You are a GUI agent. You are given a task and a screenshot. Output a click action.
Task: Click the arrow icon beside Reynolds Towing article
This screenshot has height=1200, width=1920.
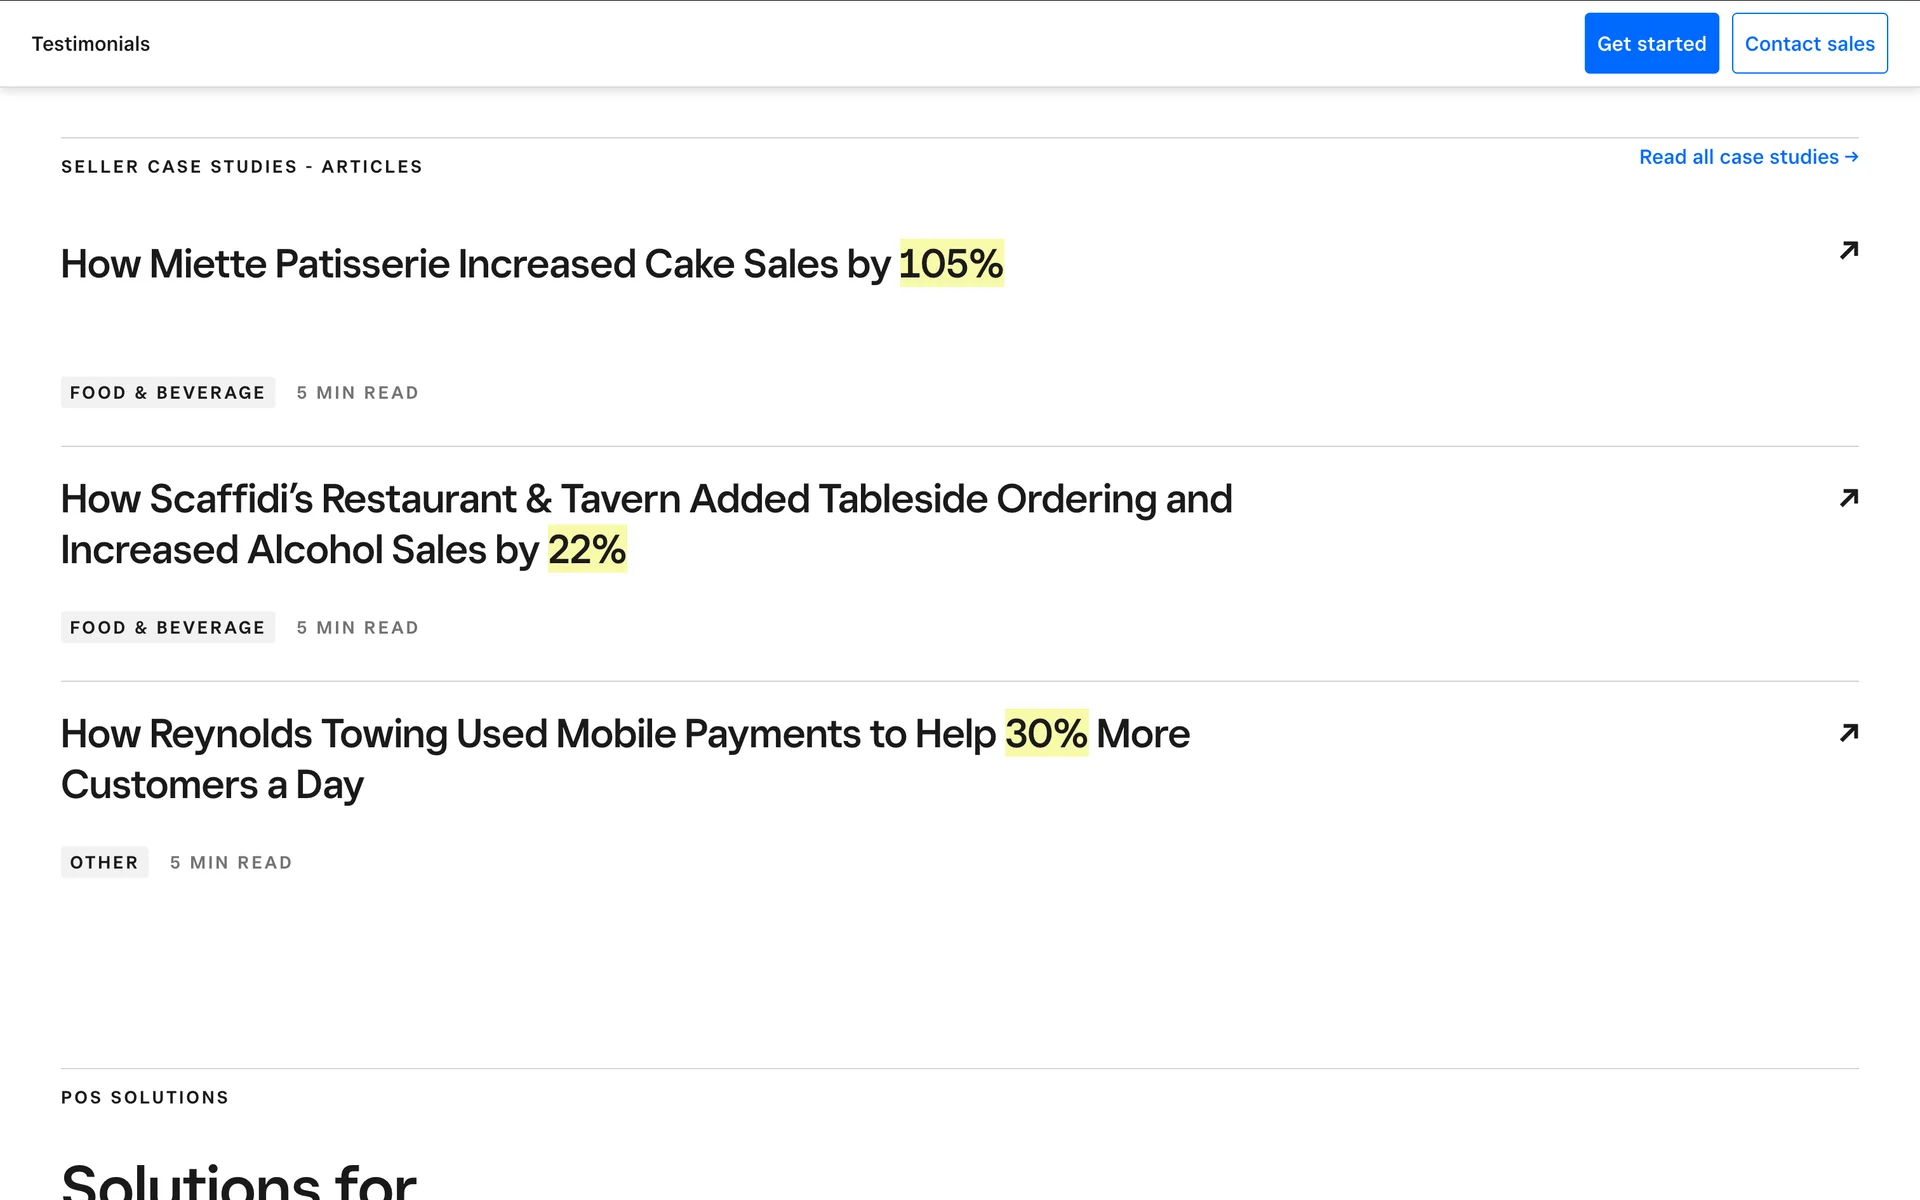click(x=1848, y=733)
